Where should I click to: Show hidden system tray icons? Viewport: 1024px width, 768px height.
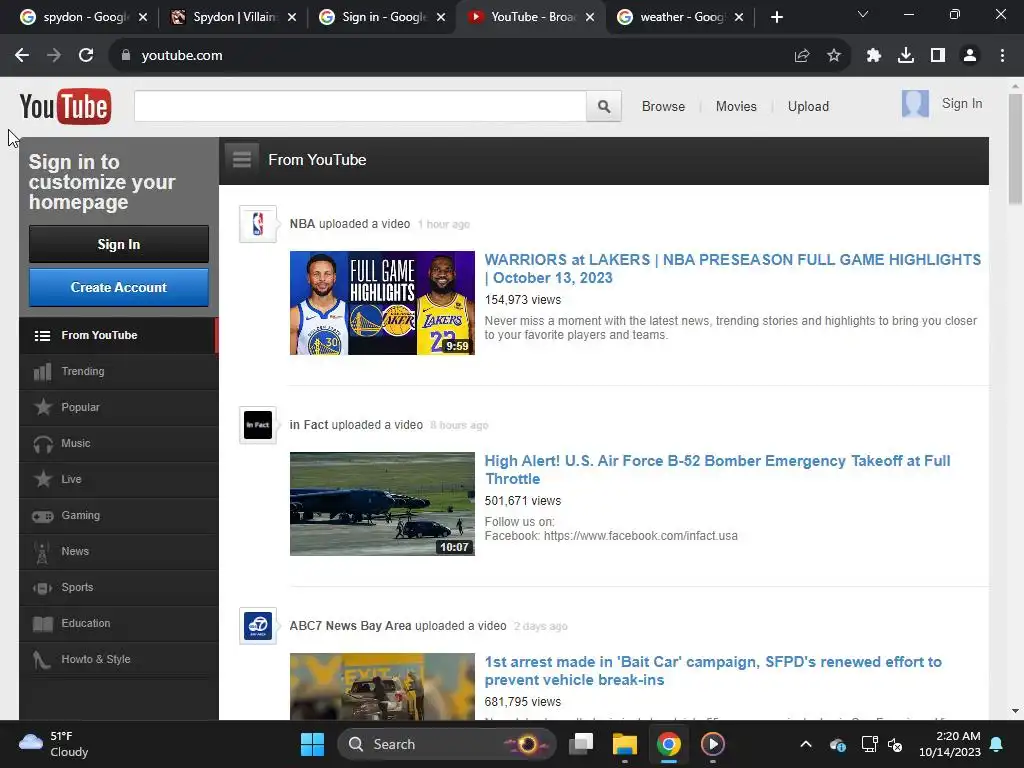[x=806, y=744]
